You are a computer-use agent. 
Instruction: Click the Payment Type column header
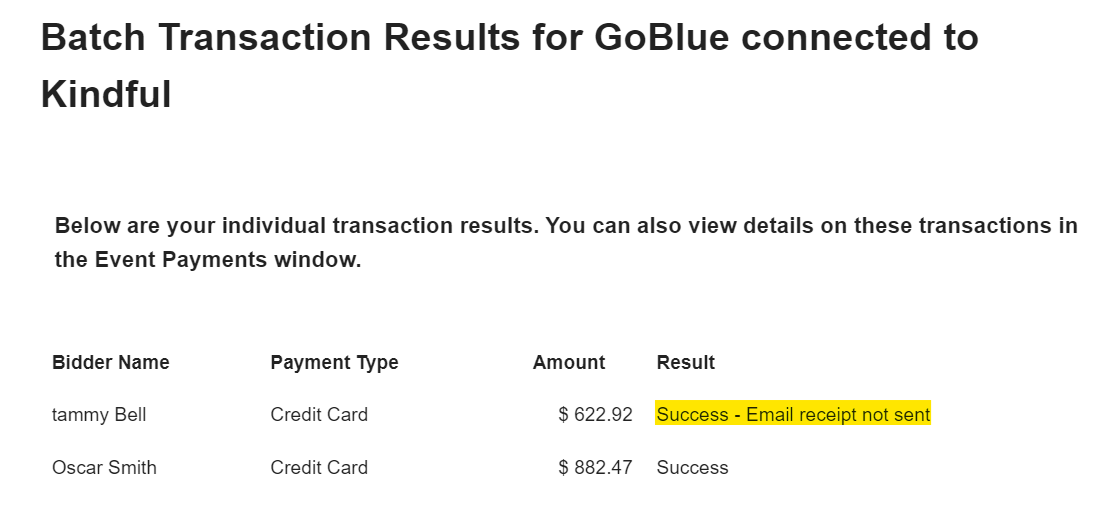[334, 362]
